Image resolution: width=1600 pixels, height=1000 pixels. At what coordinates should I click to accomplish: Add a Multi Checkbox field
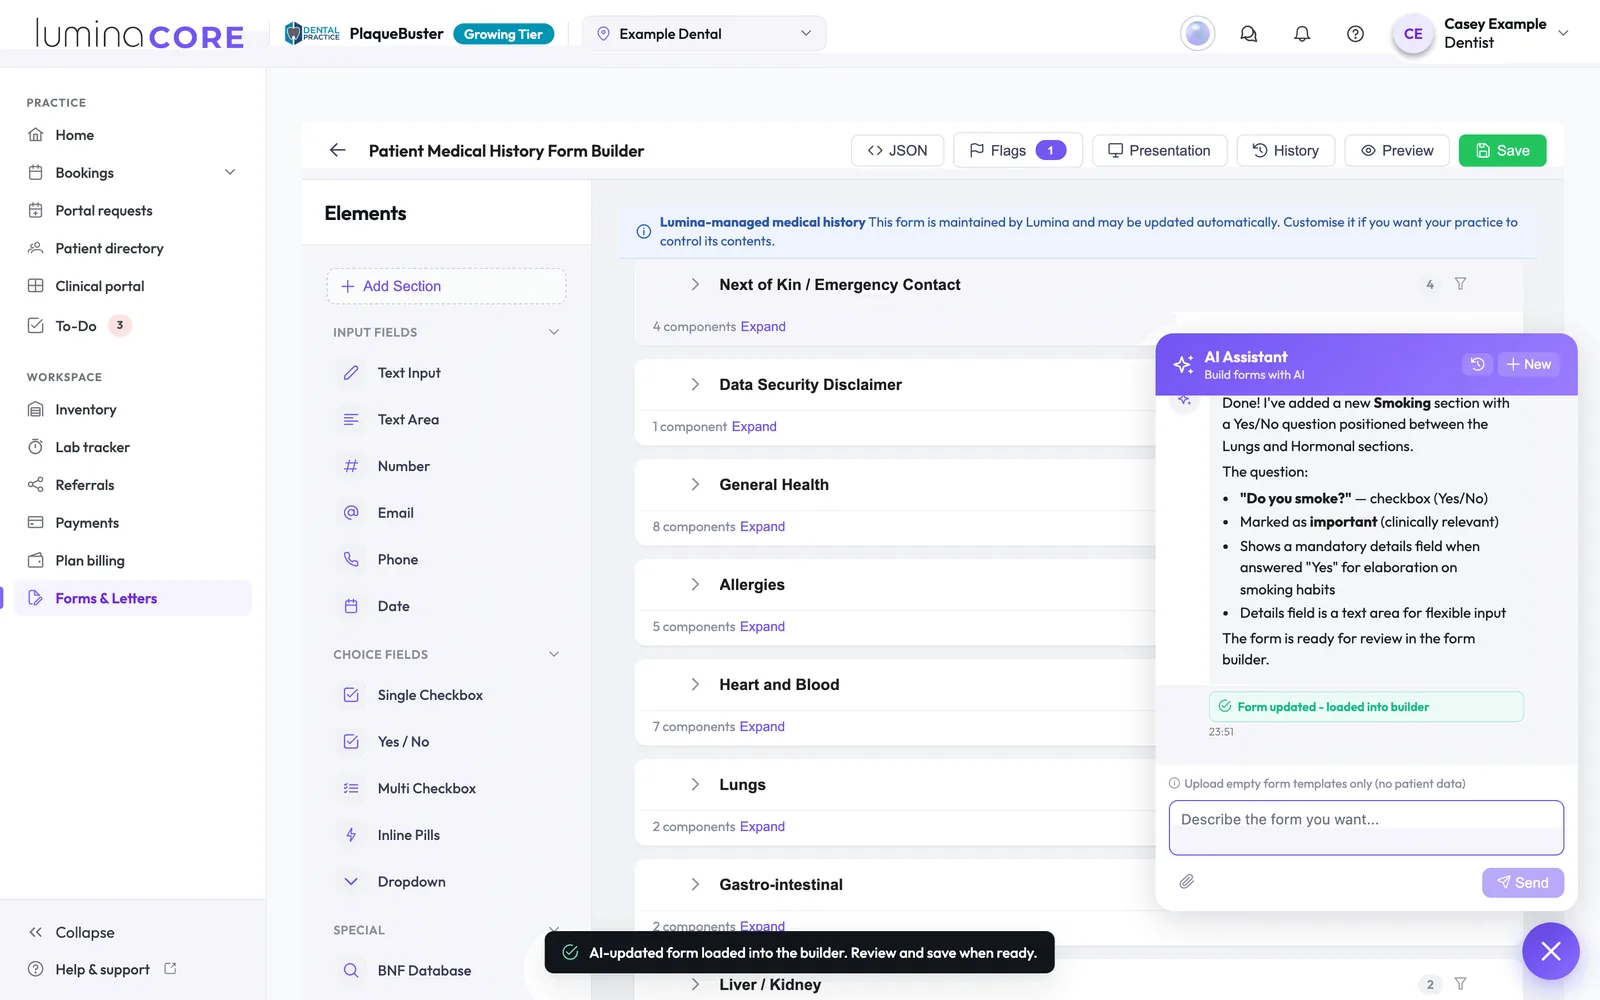[x=447, y=788]
